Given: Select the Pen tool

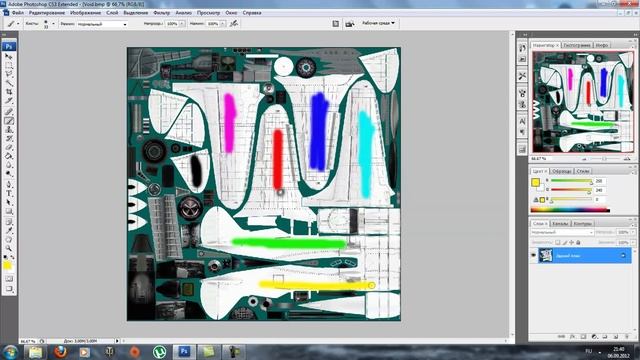Looking at the screenshot, I should click(x=9, y=184).
